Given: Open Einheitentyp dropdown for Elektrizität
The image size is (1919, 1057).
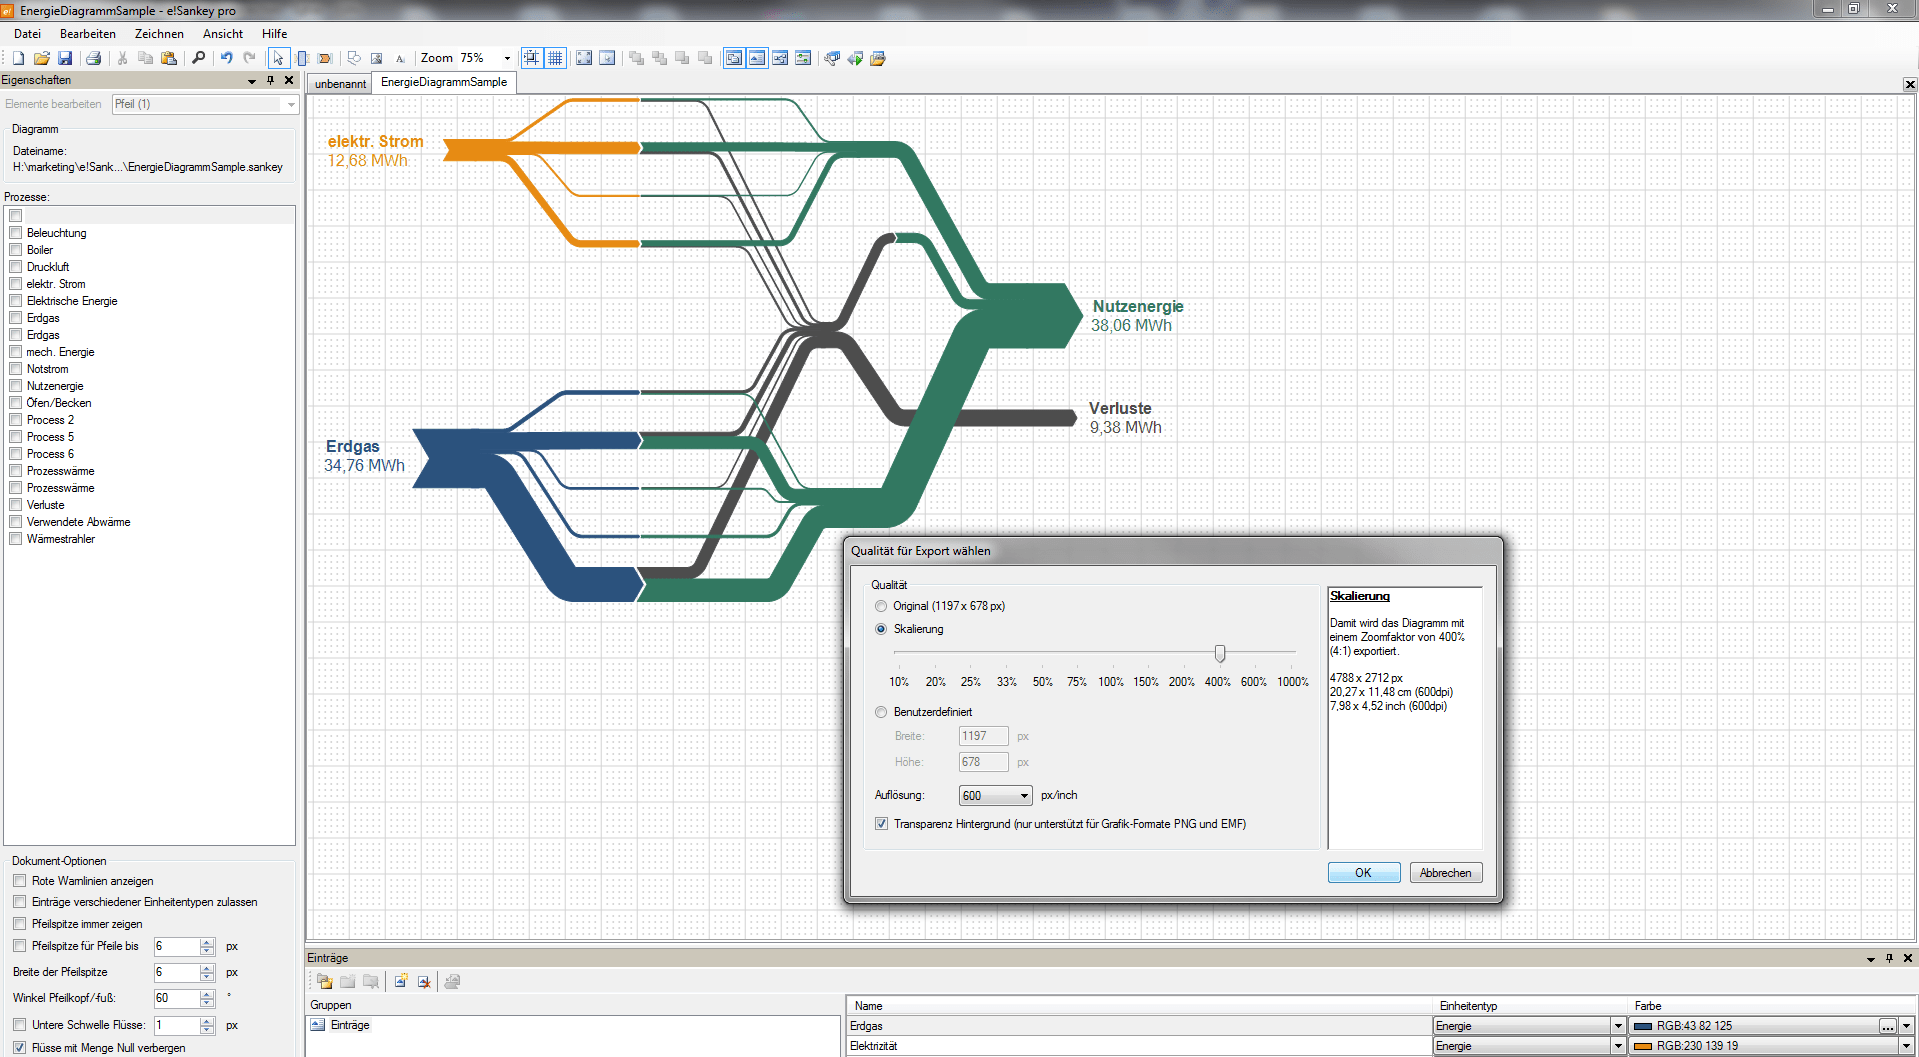Looking at the screenshot, I should (1618, 1046).
